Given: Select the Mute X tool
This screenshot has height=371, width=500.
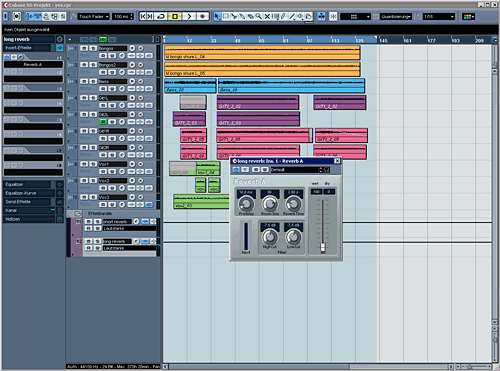Looking at the screenshot, I should (x=267, y=16).
